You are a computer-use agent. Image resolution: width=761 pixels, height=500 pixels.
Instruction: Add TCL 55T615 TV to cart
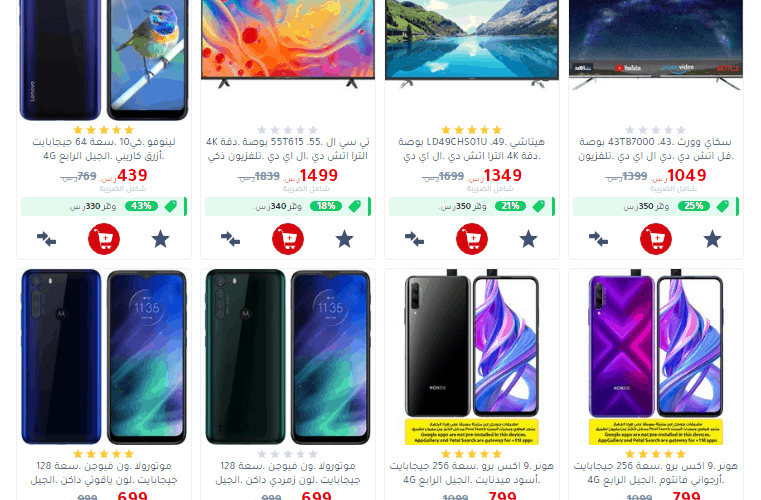[x=288, y=239]
